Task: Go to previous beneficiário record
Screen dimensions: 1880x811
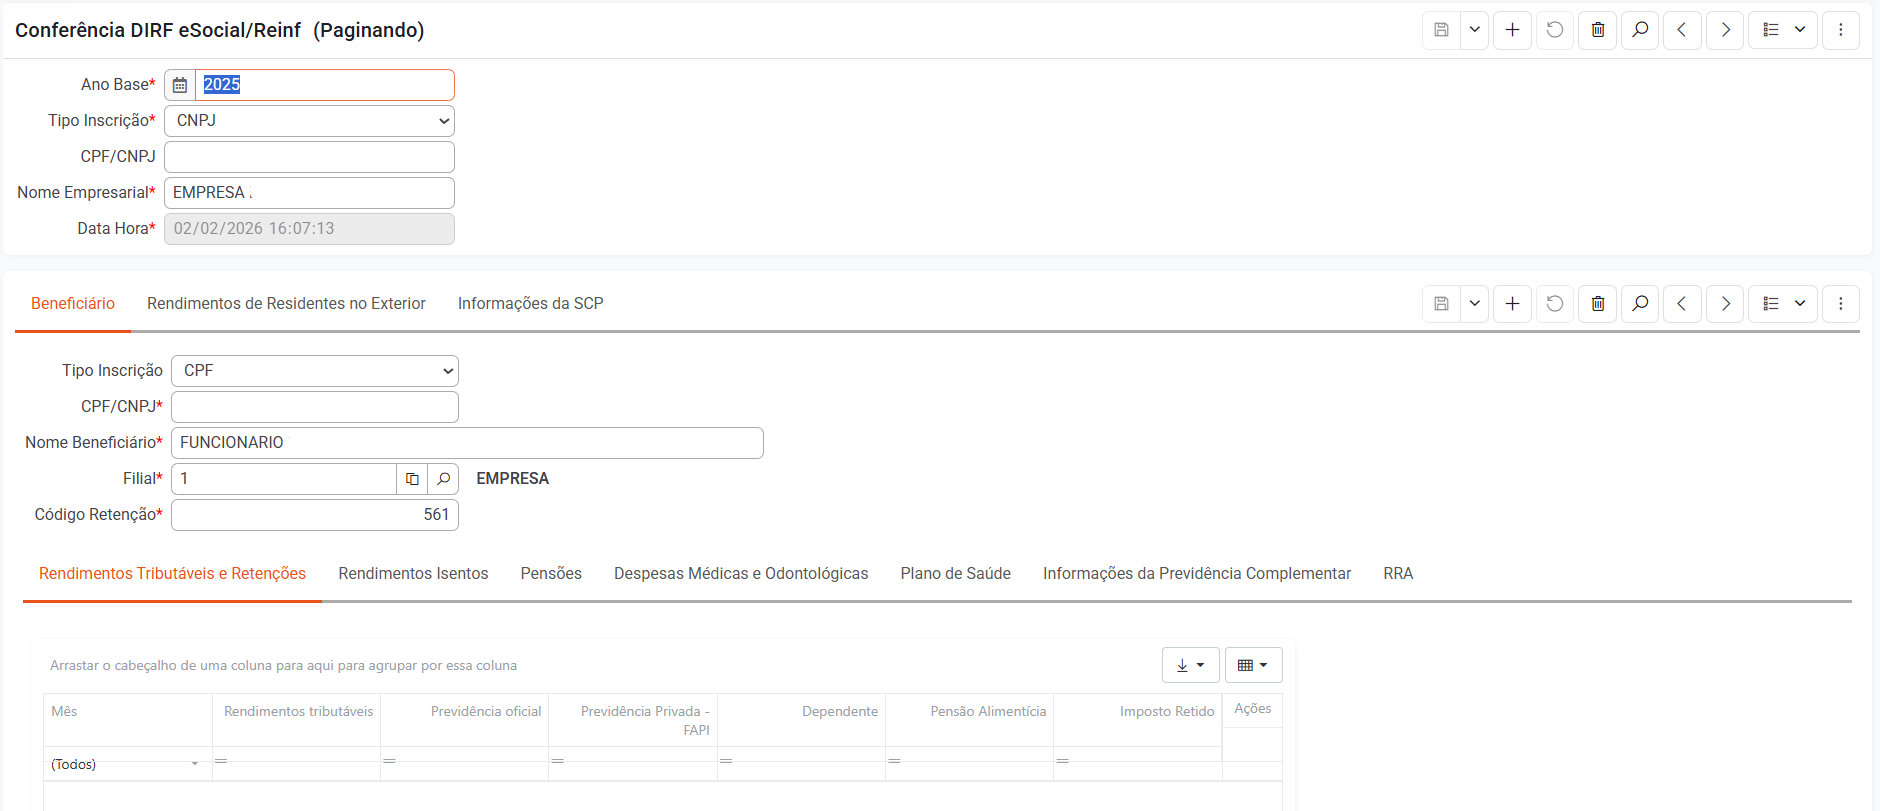Action: click(x=1682, y=304)
